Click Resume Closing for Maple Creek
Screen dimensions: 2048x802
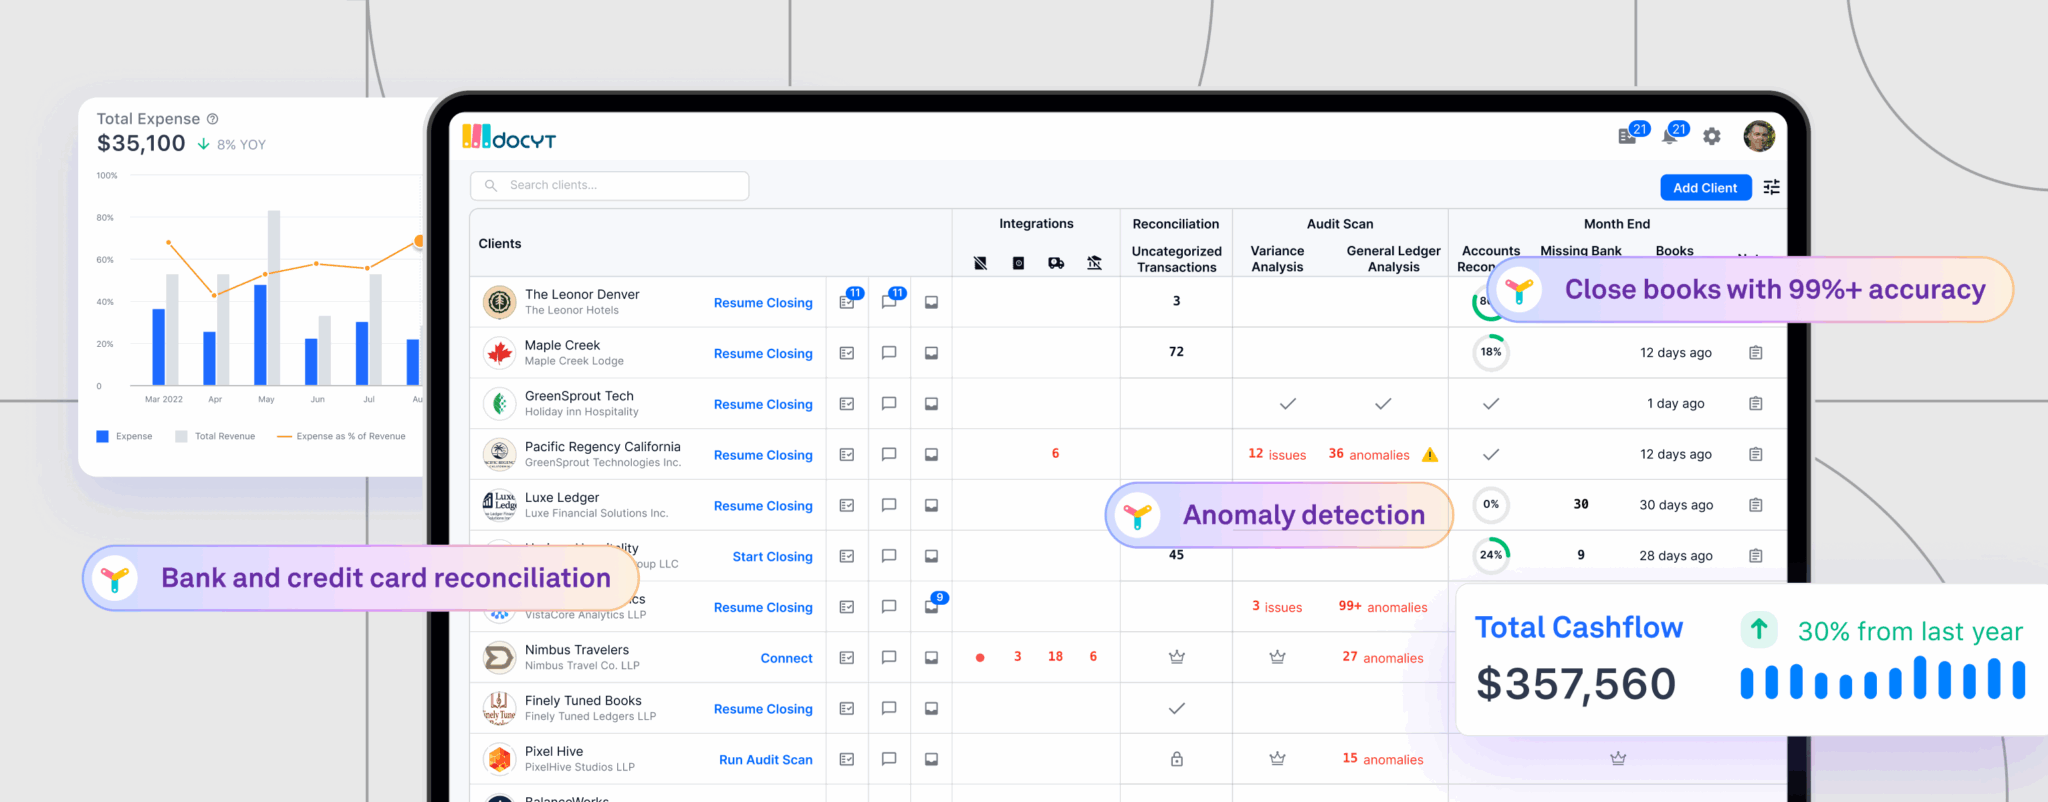pos(763,354)
